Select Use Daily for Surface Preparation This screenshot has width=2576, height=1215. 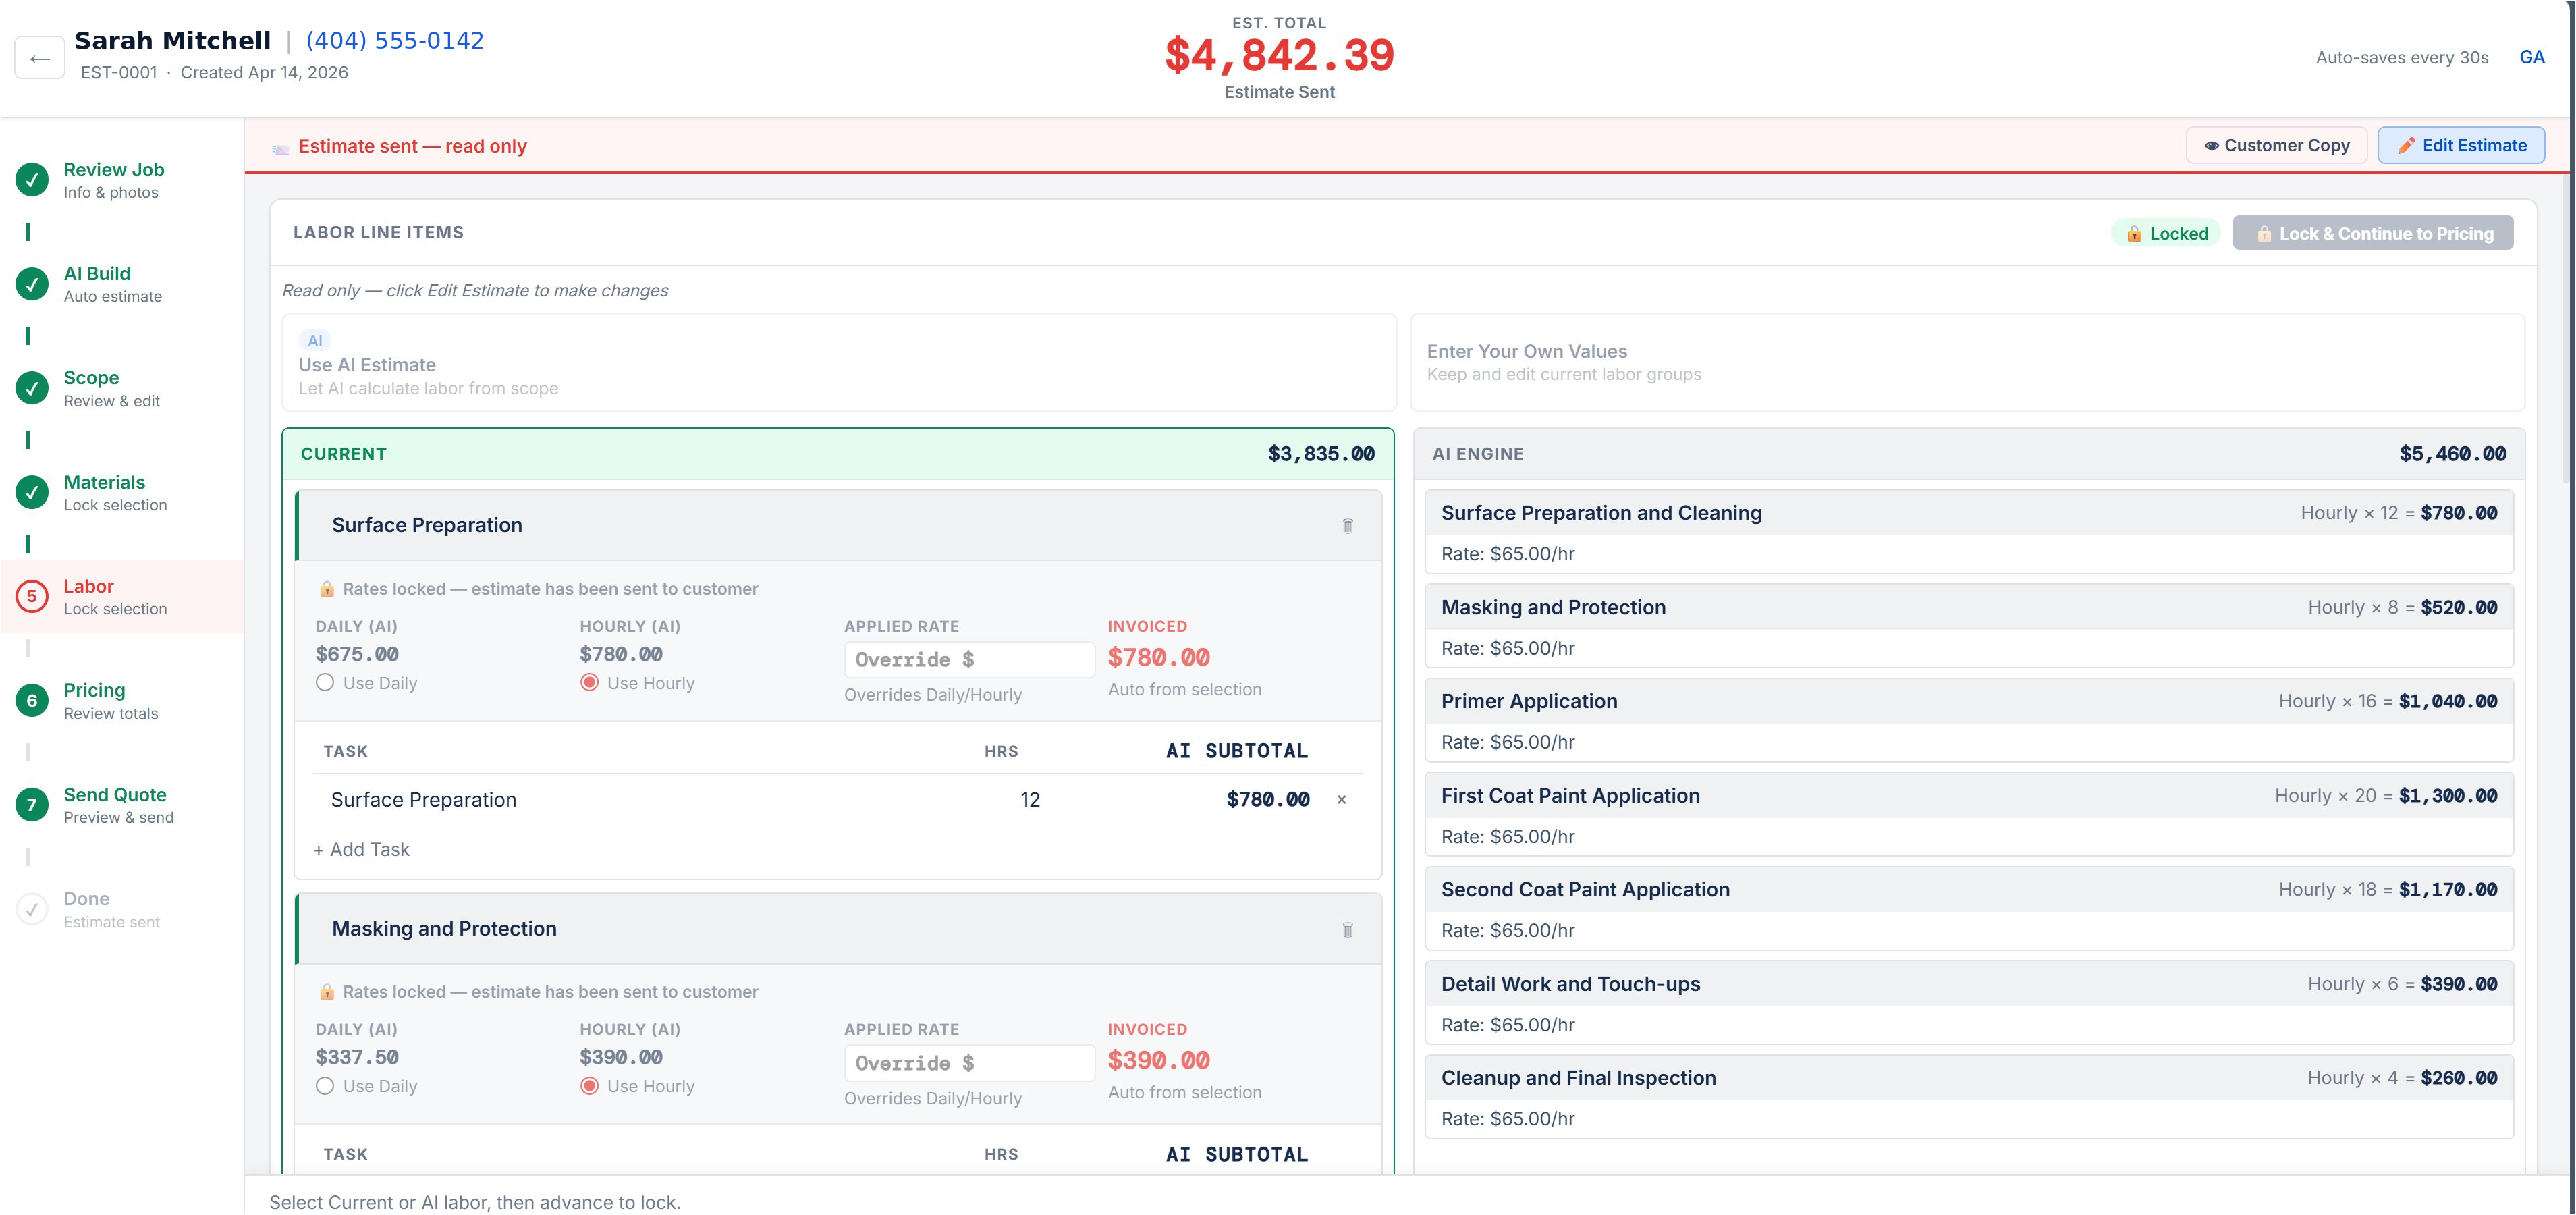pos(325,683)
